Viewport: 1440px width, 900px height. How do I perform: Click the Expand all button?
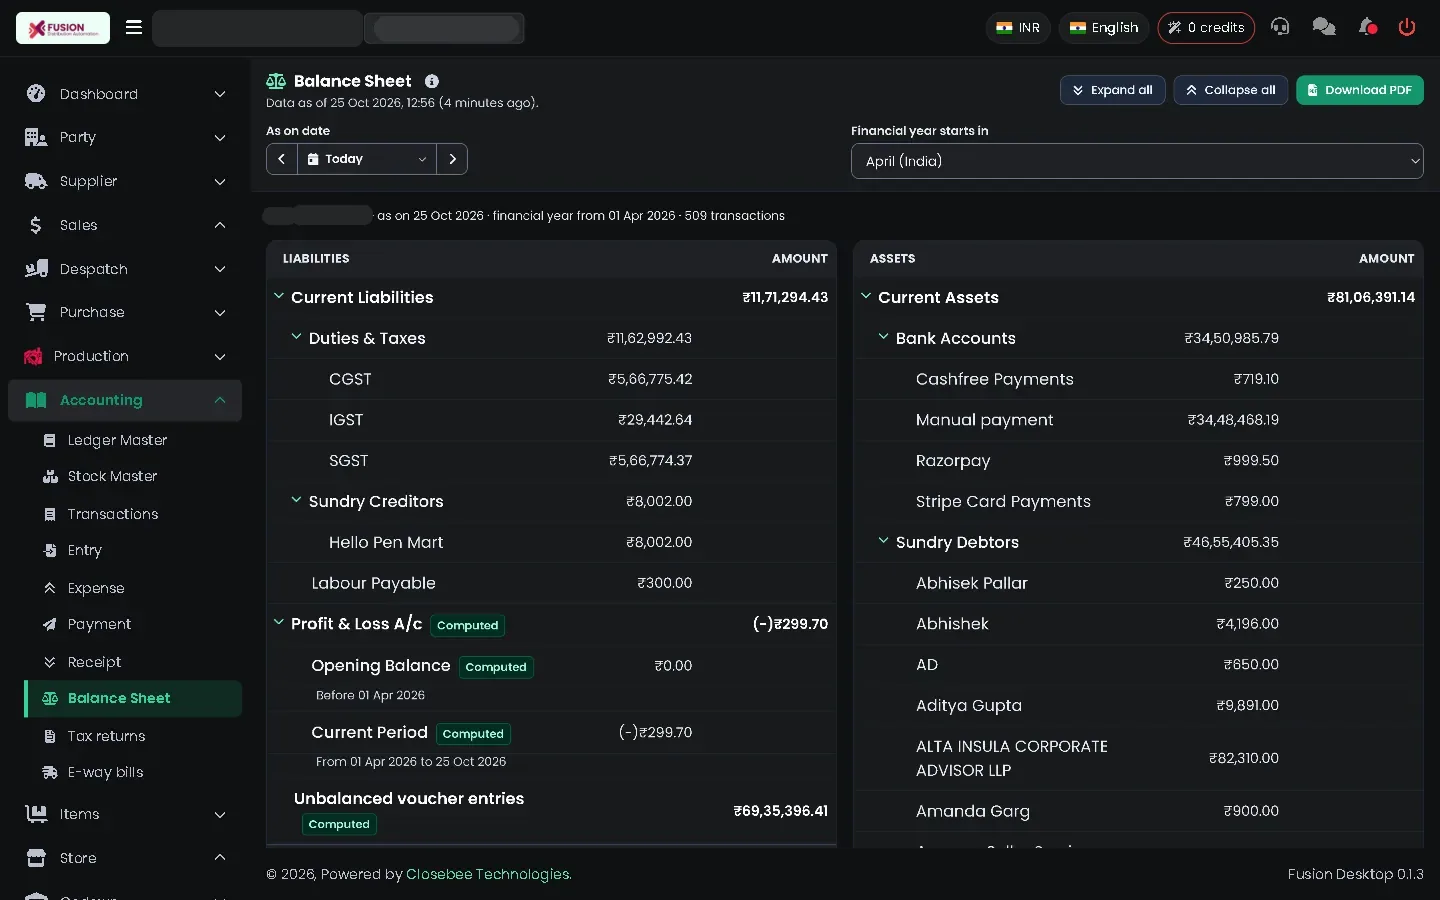(1112, 90)
